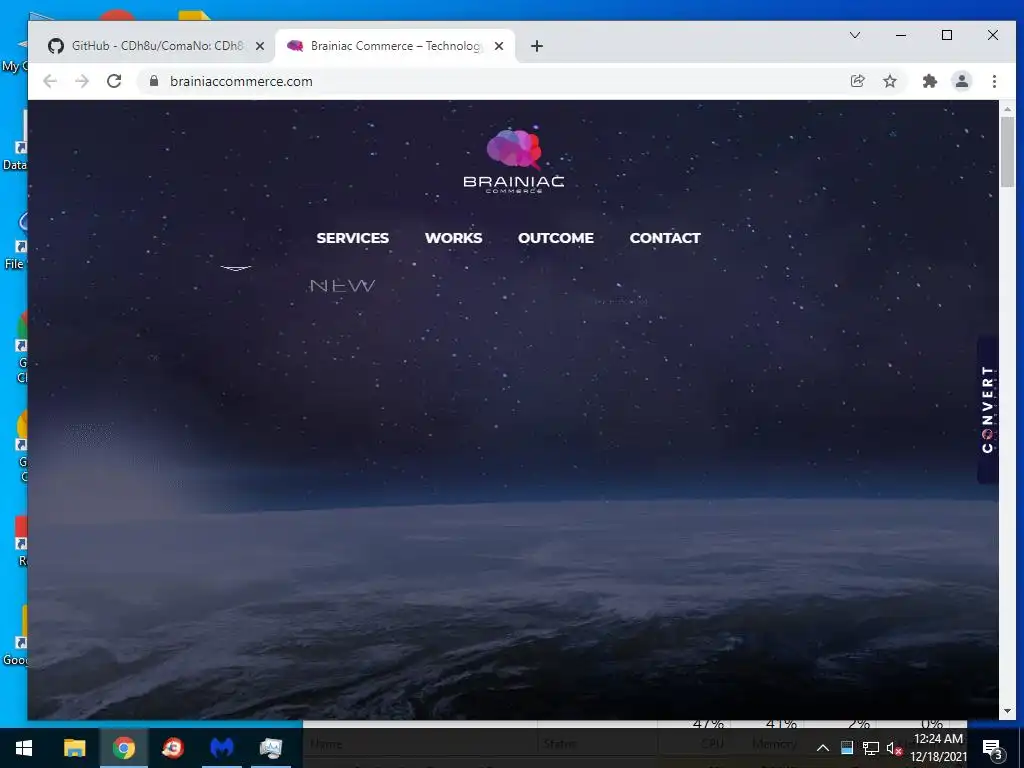Viewport: 1024px width, 768px height.
Task: Open File Explorer from taskbar
Action: pos(74,748)
